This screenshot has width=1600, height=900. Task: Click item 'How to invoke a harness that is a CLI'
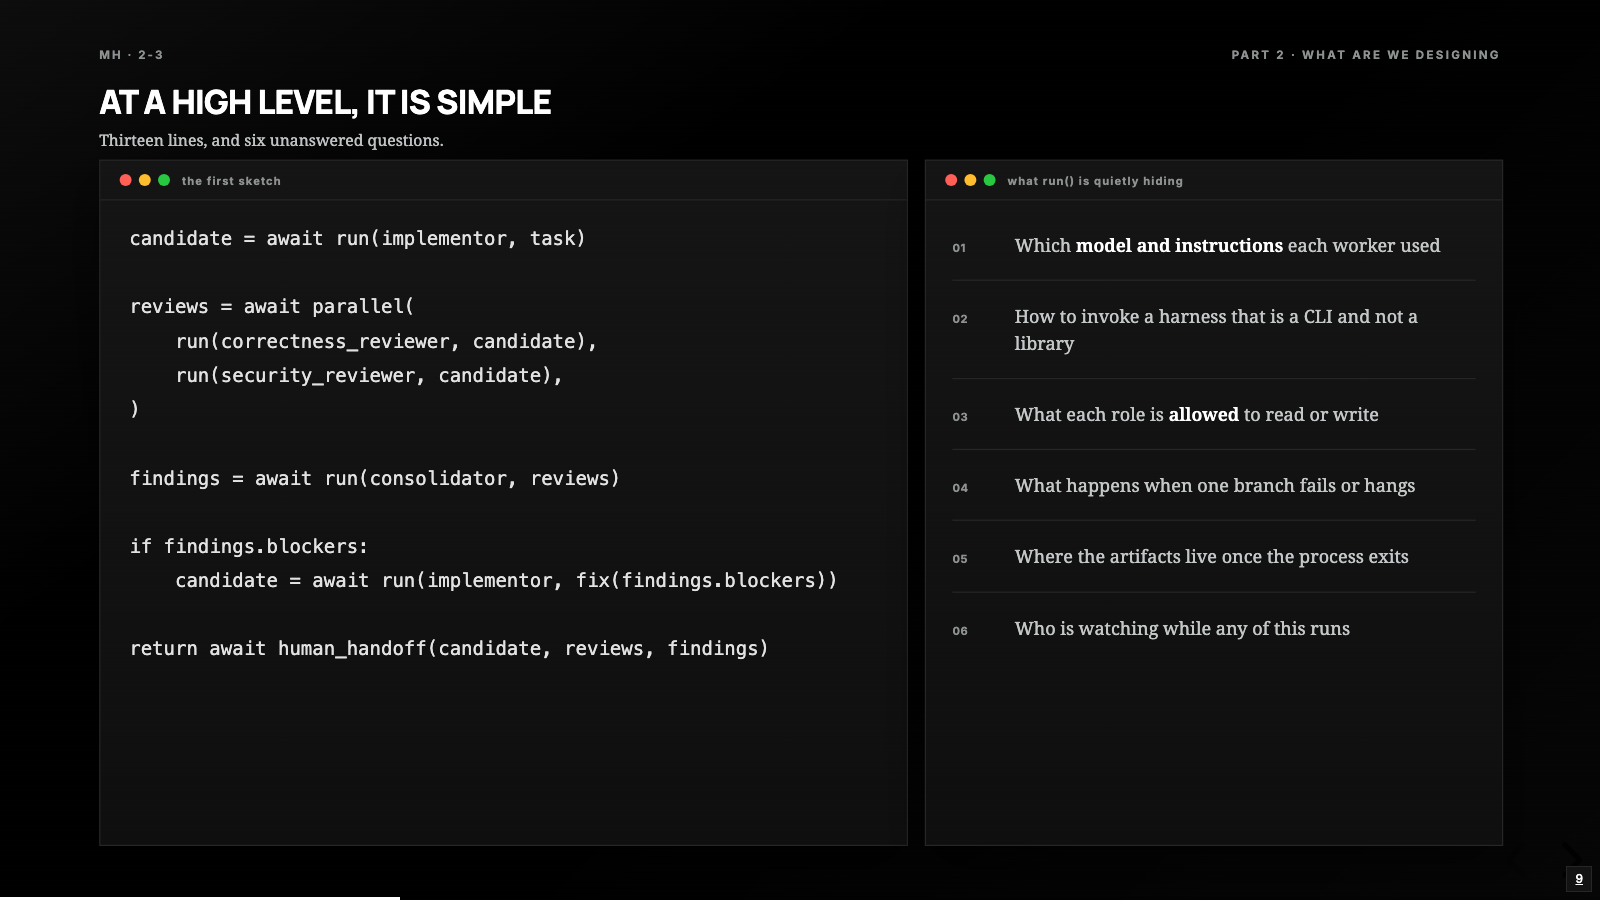[1216, 329]
